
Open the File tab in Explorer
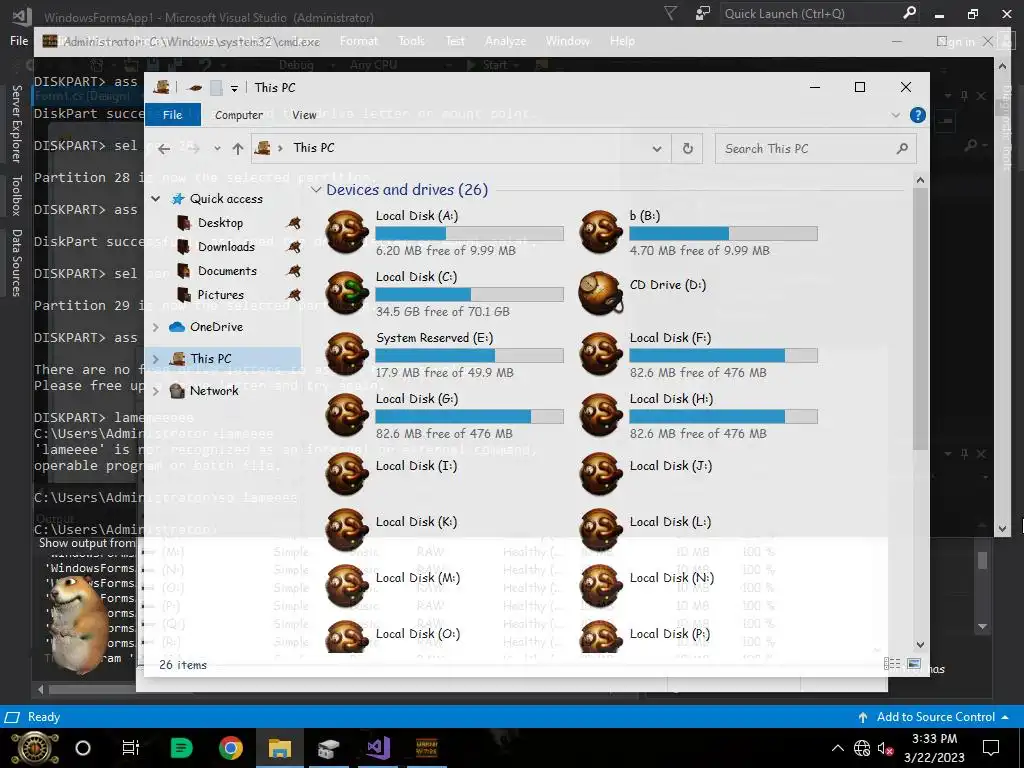[x=172, y=115]
